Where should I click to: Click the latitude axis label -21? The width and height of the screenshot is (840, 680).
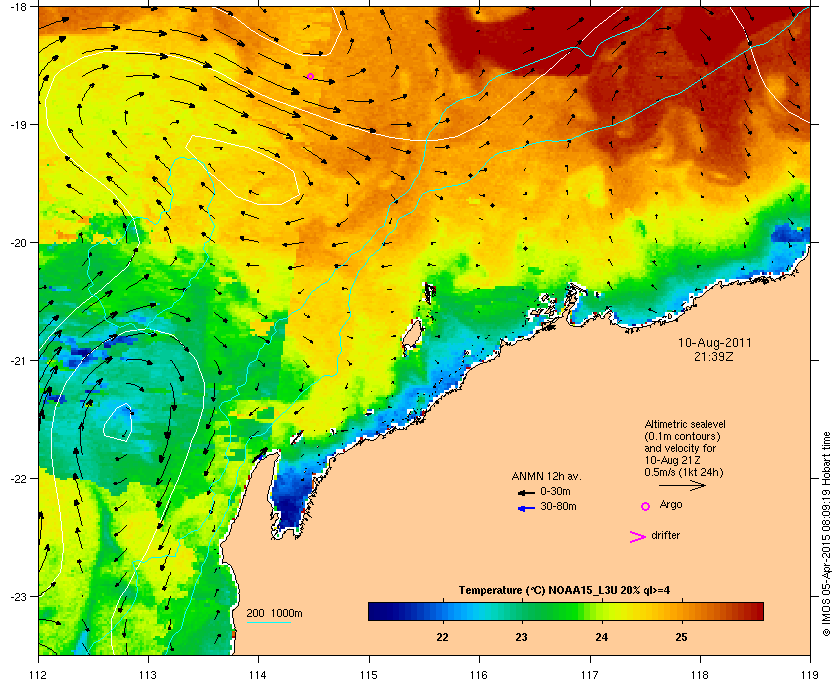pos(18,360)
